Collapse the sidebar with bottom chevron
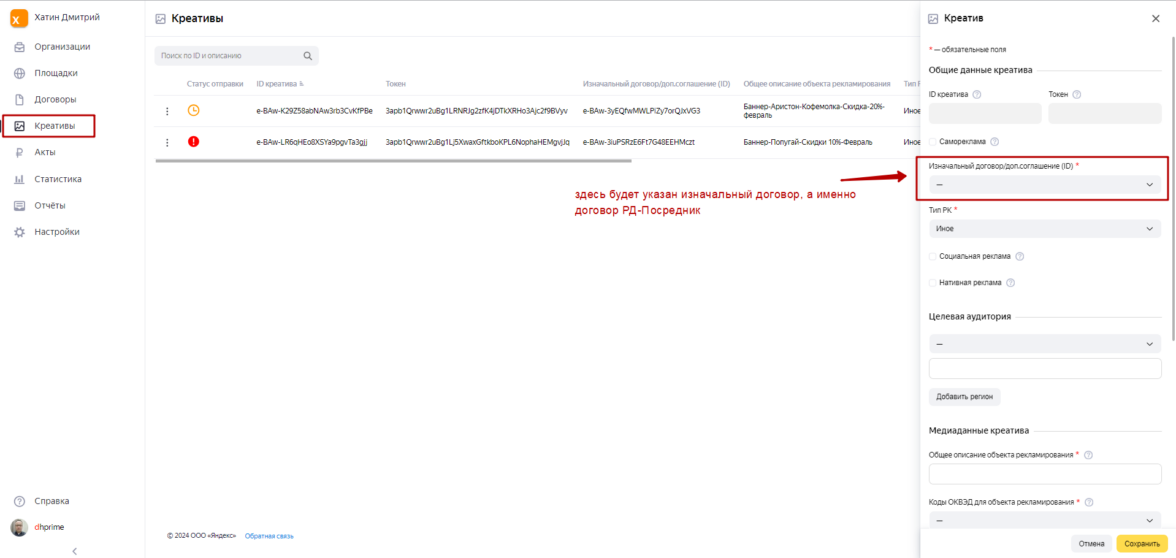1176x558 pixels. tap(74, 551)
